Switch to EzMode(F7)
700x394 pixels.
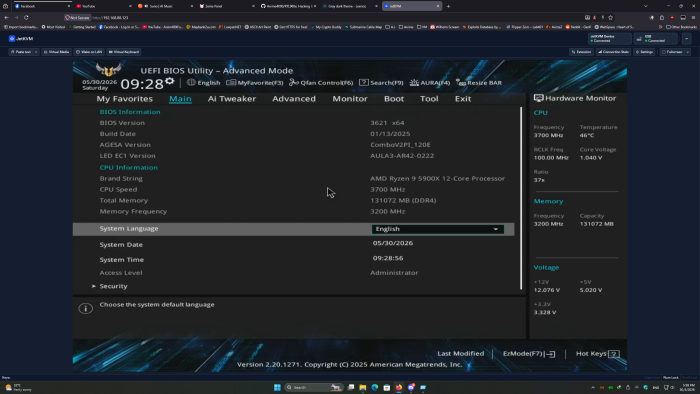529,353
